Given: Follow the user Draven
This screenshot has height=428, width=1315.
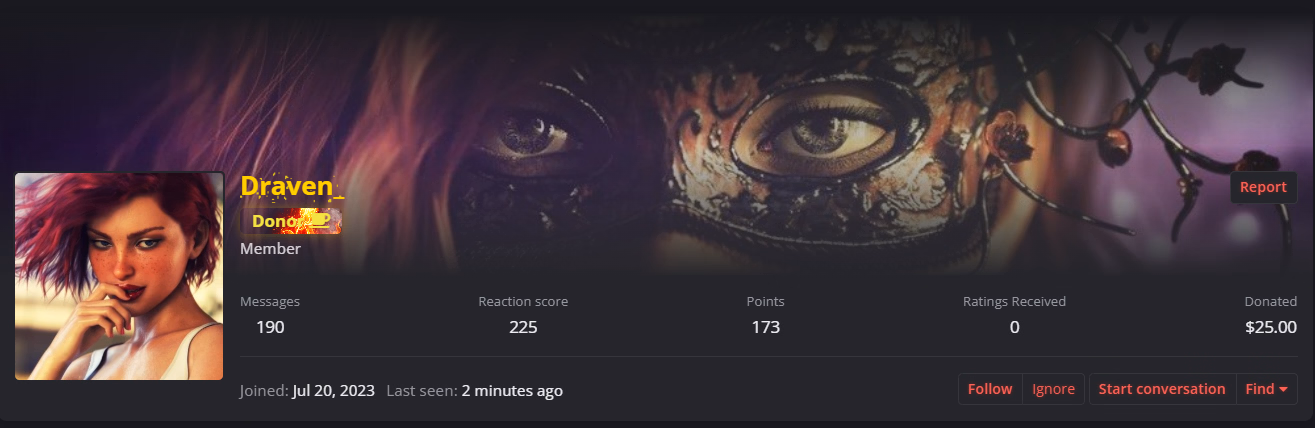Looking at the screenshot, I should click(990, 389).
